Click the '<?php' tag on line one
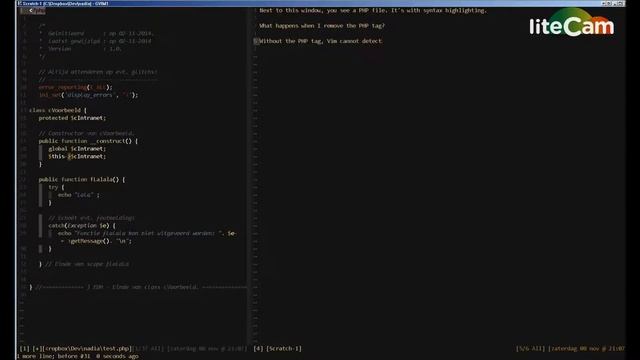 pos(37,11)
